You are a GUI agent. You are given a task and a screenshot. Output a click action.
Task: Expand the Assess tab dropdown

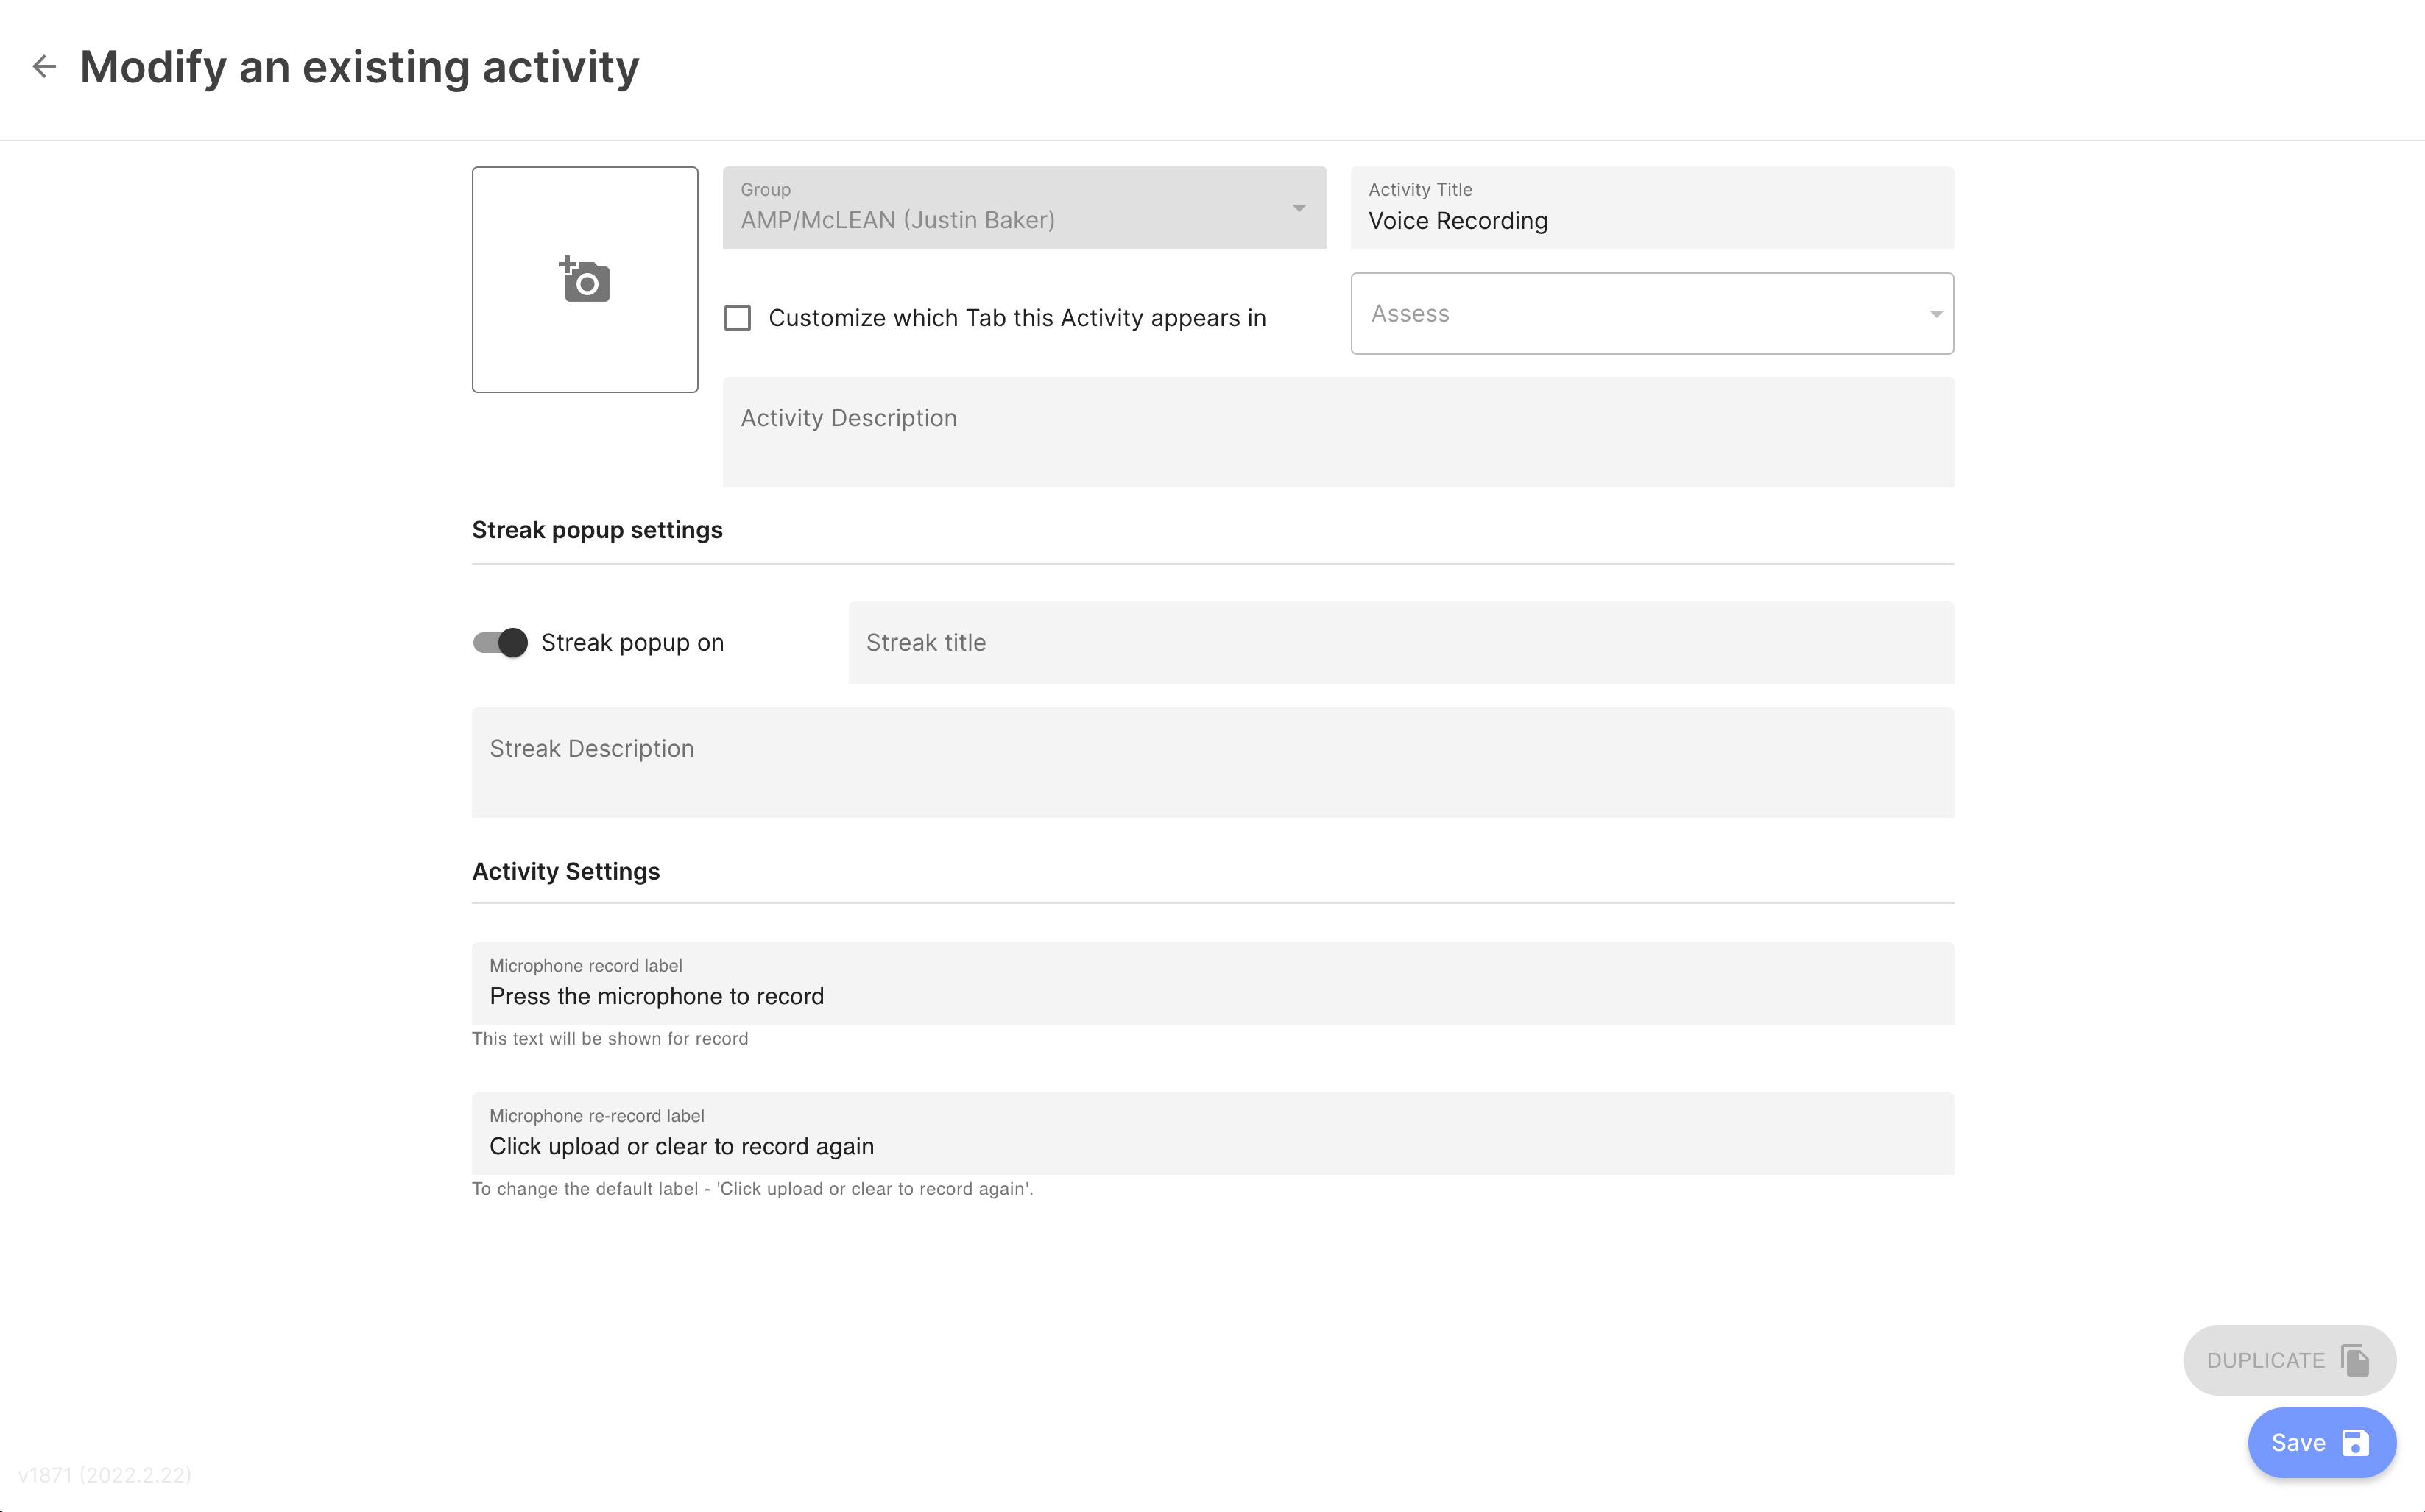(1936, 314)
